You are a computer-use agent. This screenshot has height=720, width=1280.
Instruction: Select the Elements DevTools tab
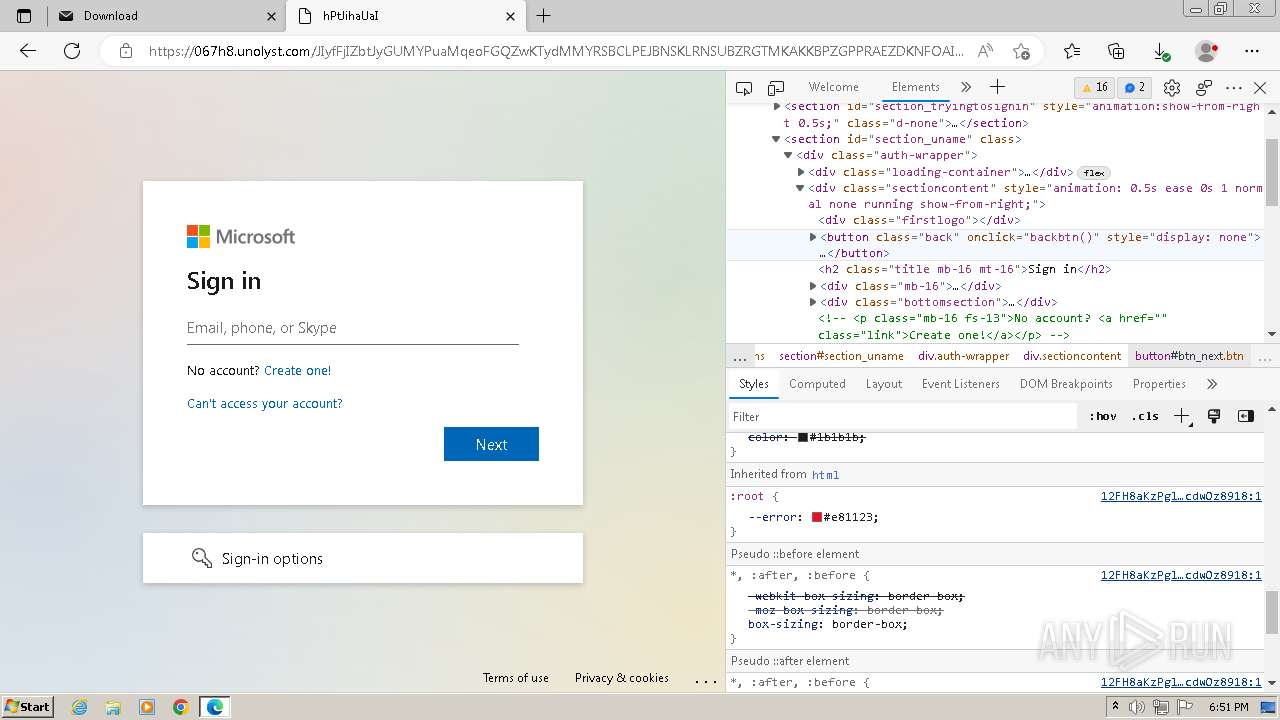coord(916,87)
